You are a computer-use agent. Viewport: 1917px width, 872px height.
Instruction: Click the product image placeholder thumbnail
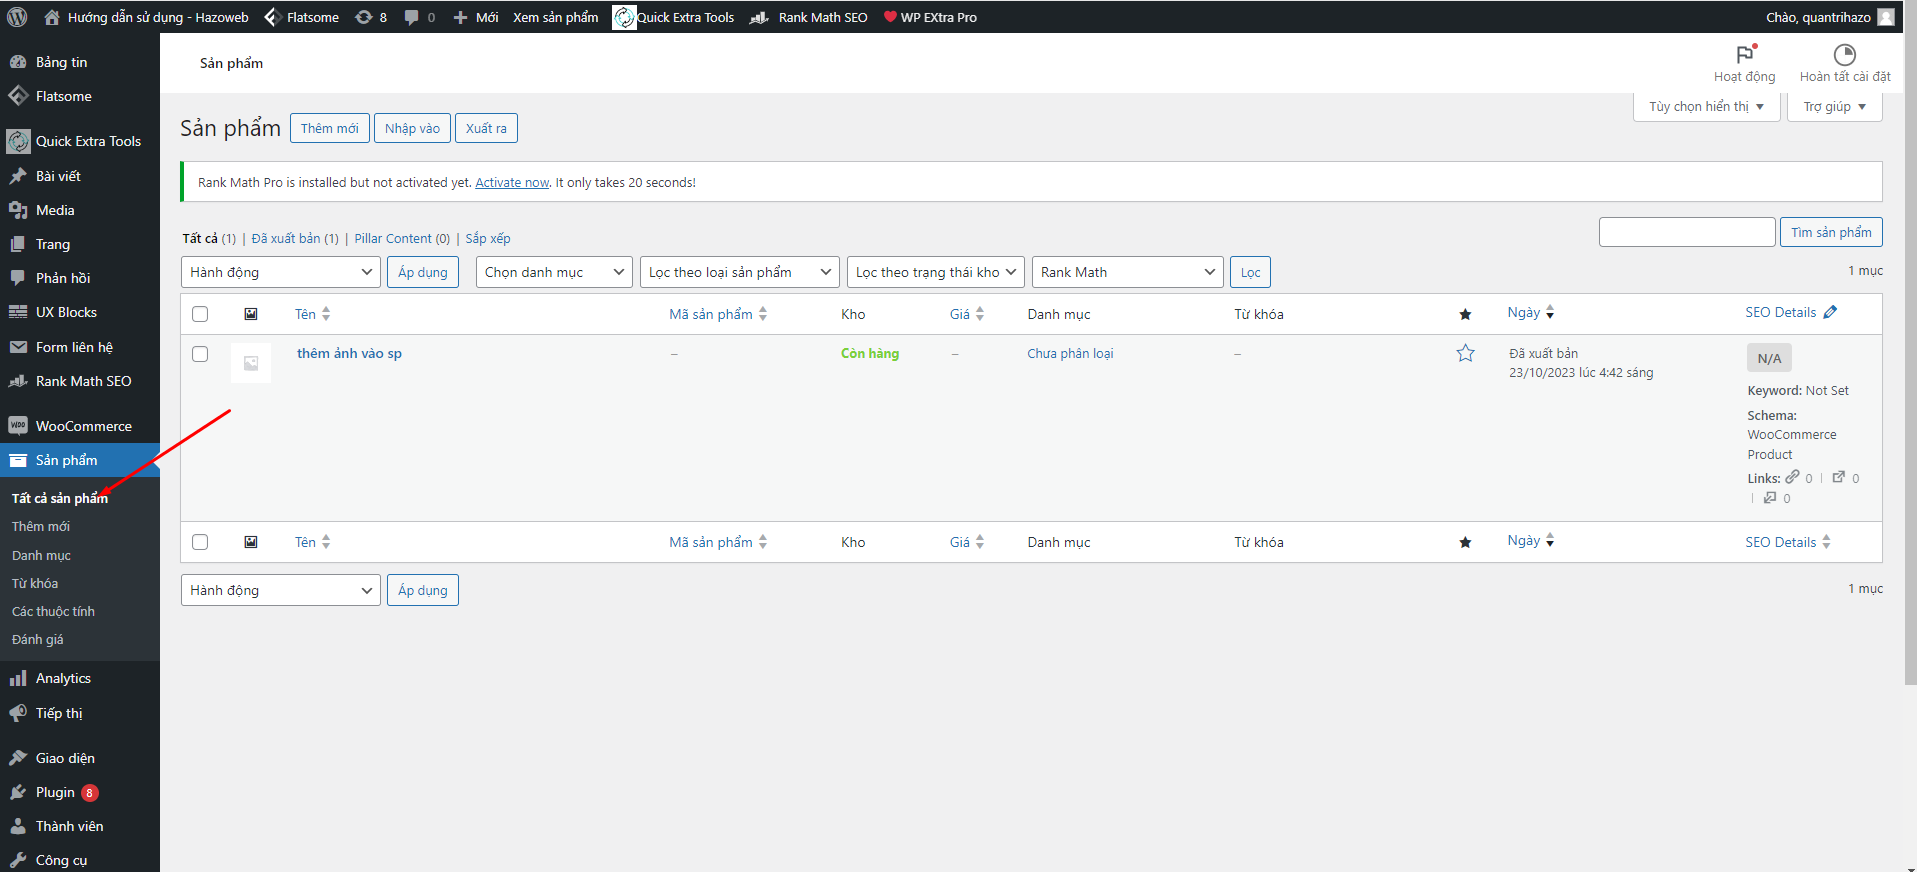pos(251,363)
